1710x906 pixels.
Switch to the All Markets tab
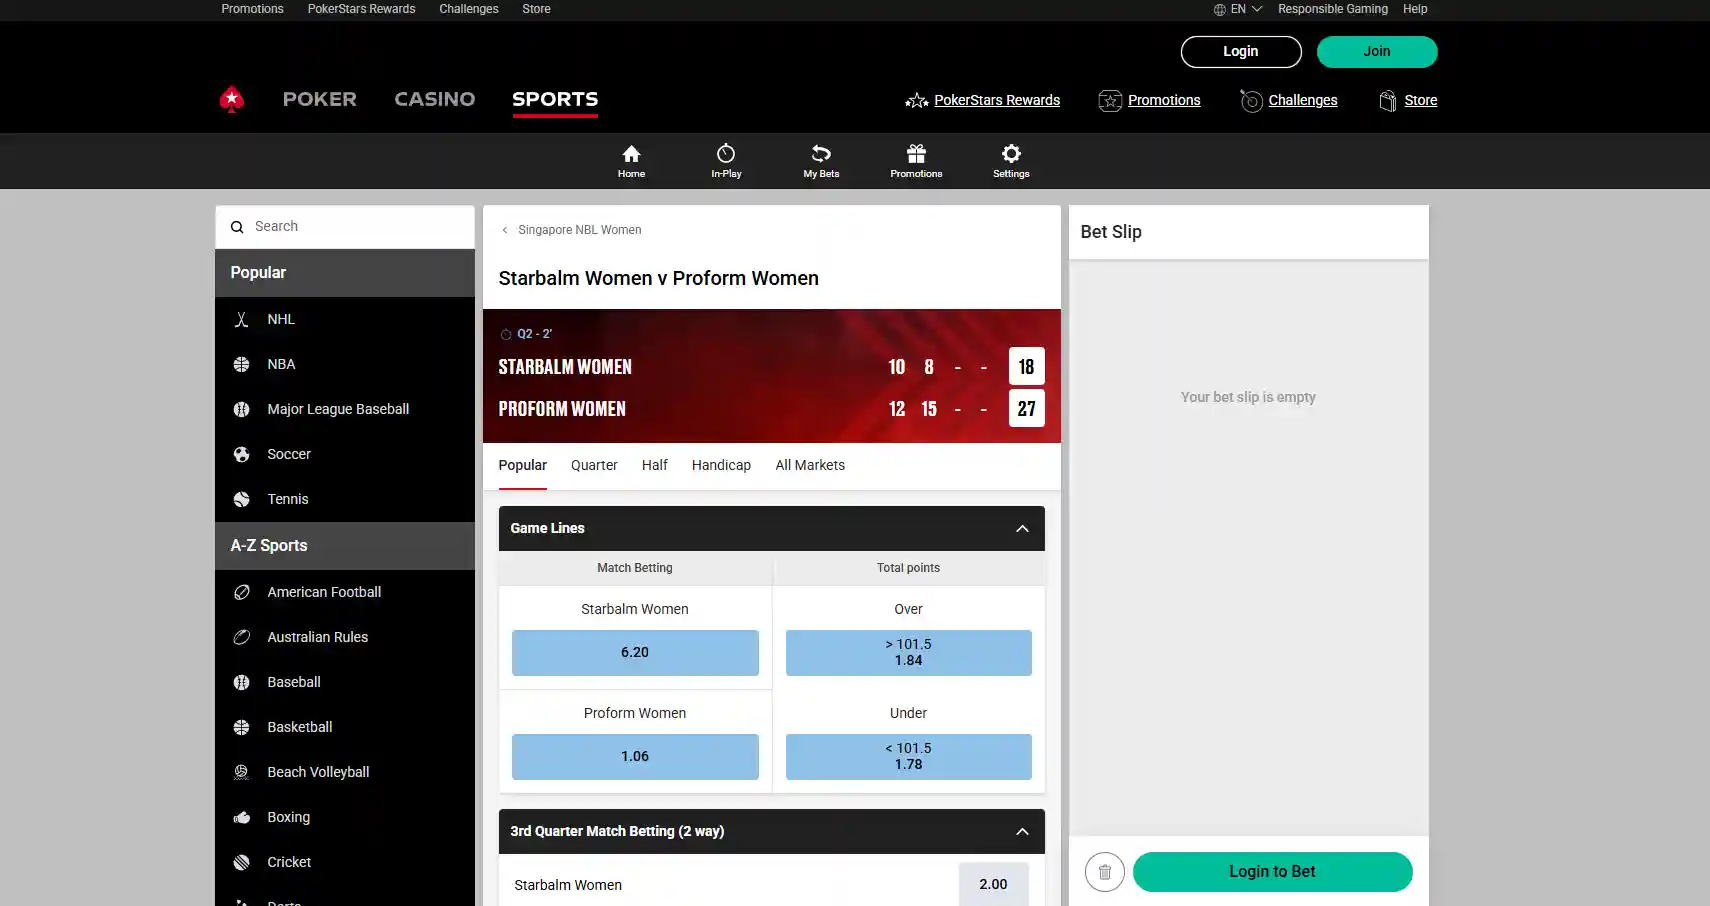tap(810, 465)
